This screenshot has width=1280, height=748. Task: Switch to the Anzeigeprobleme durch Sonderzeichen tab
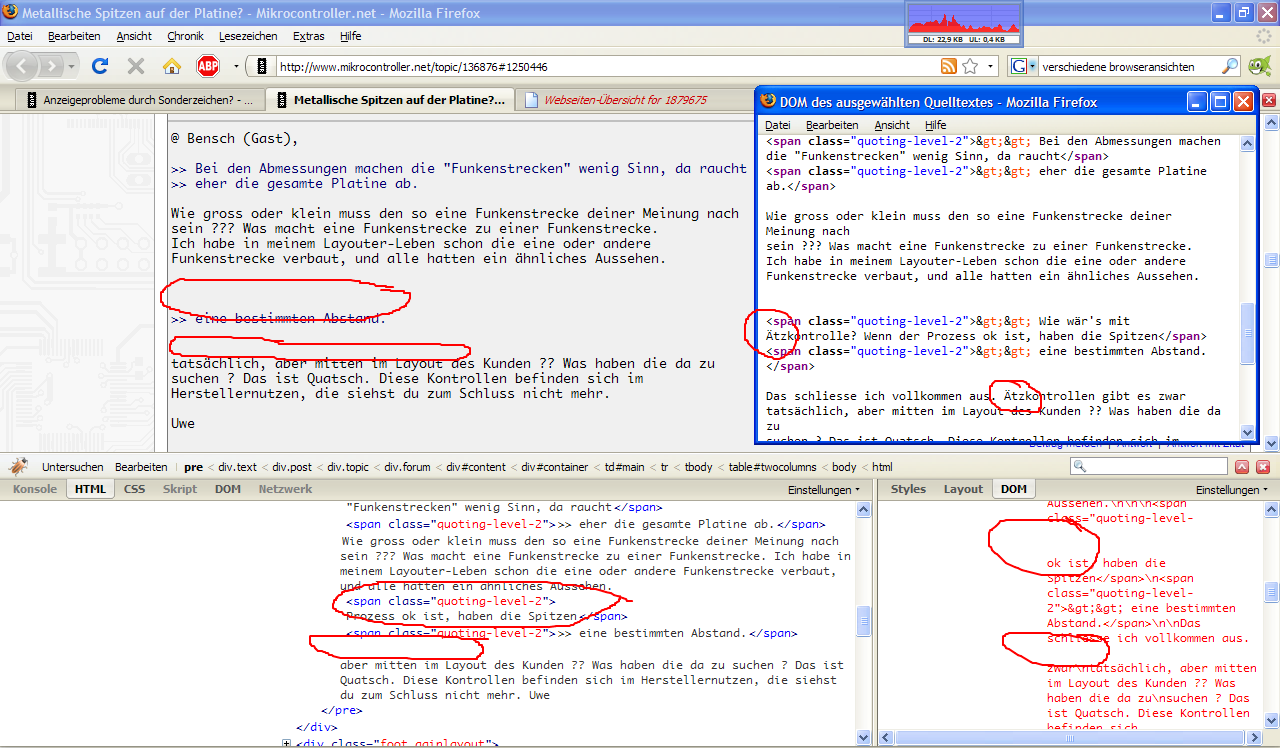pyautogui.click(x=140, y=100)
